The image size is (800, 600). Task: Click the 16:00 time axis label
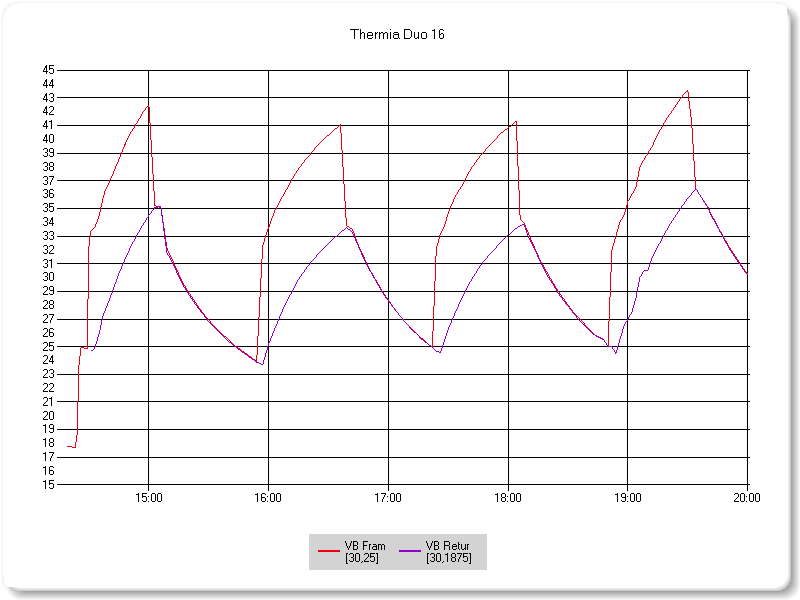coord(268,497)
